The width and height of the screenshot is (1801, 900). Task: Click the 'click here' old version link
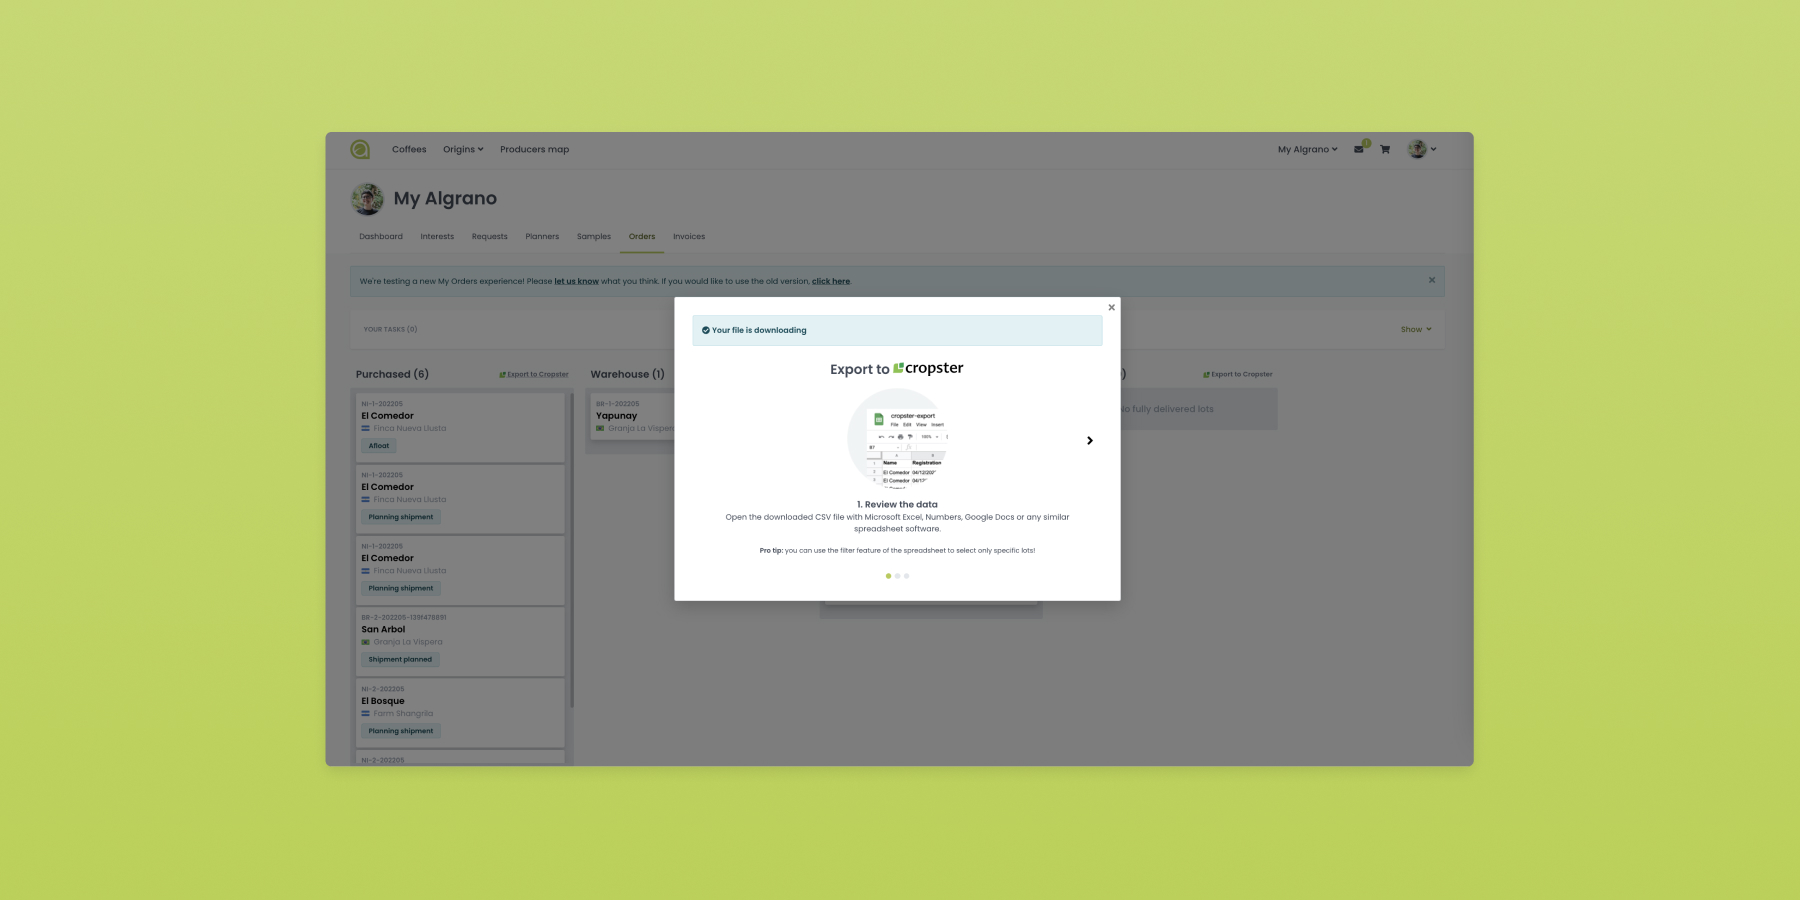[831, 281]
